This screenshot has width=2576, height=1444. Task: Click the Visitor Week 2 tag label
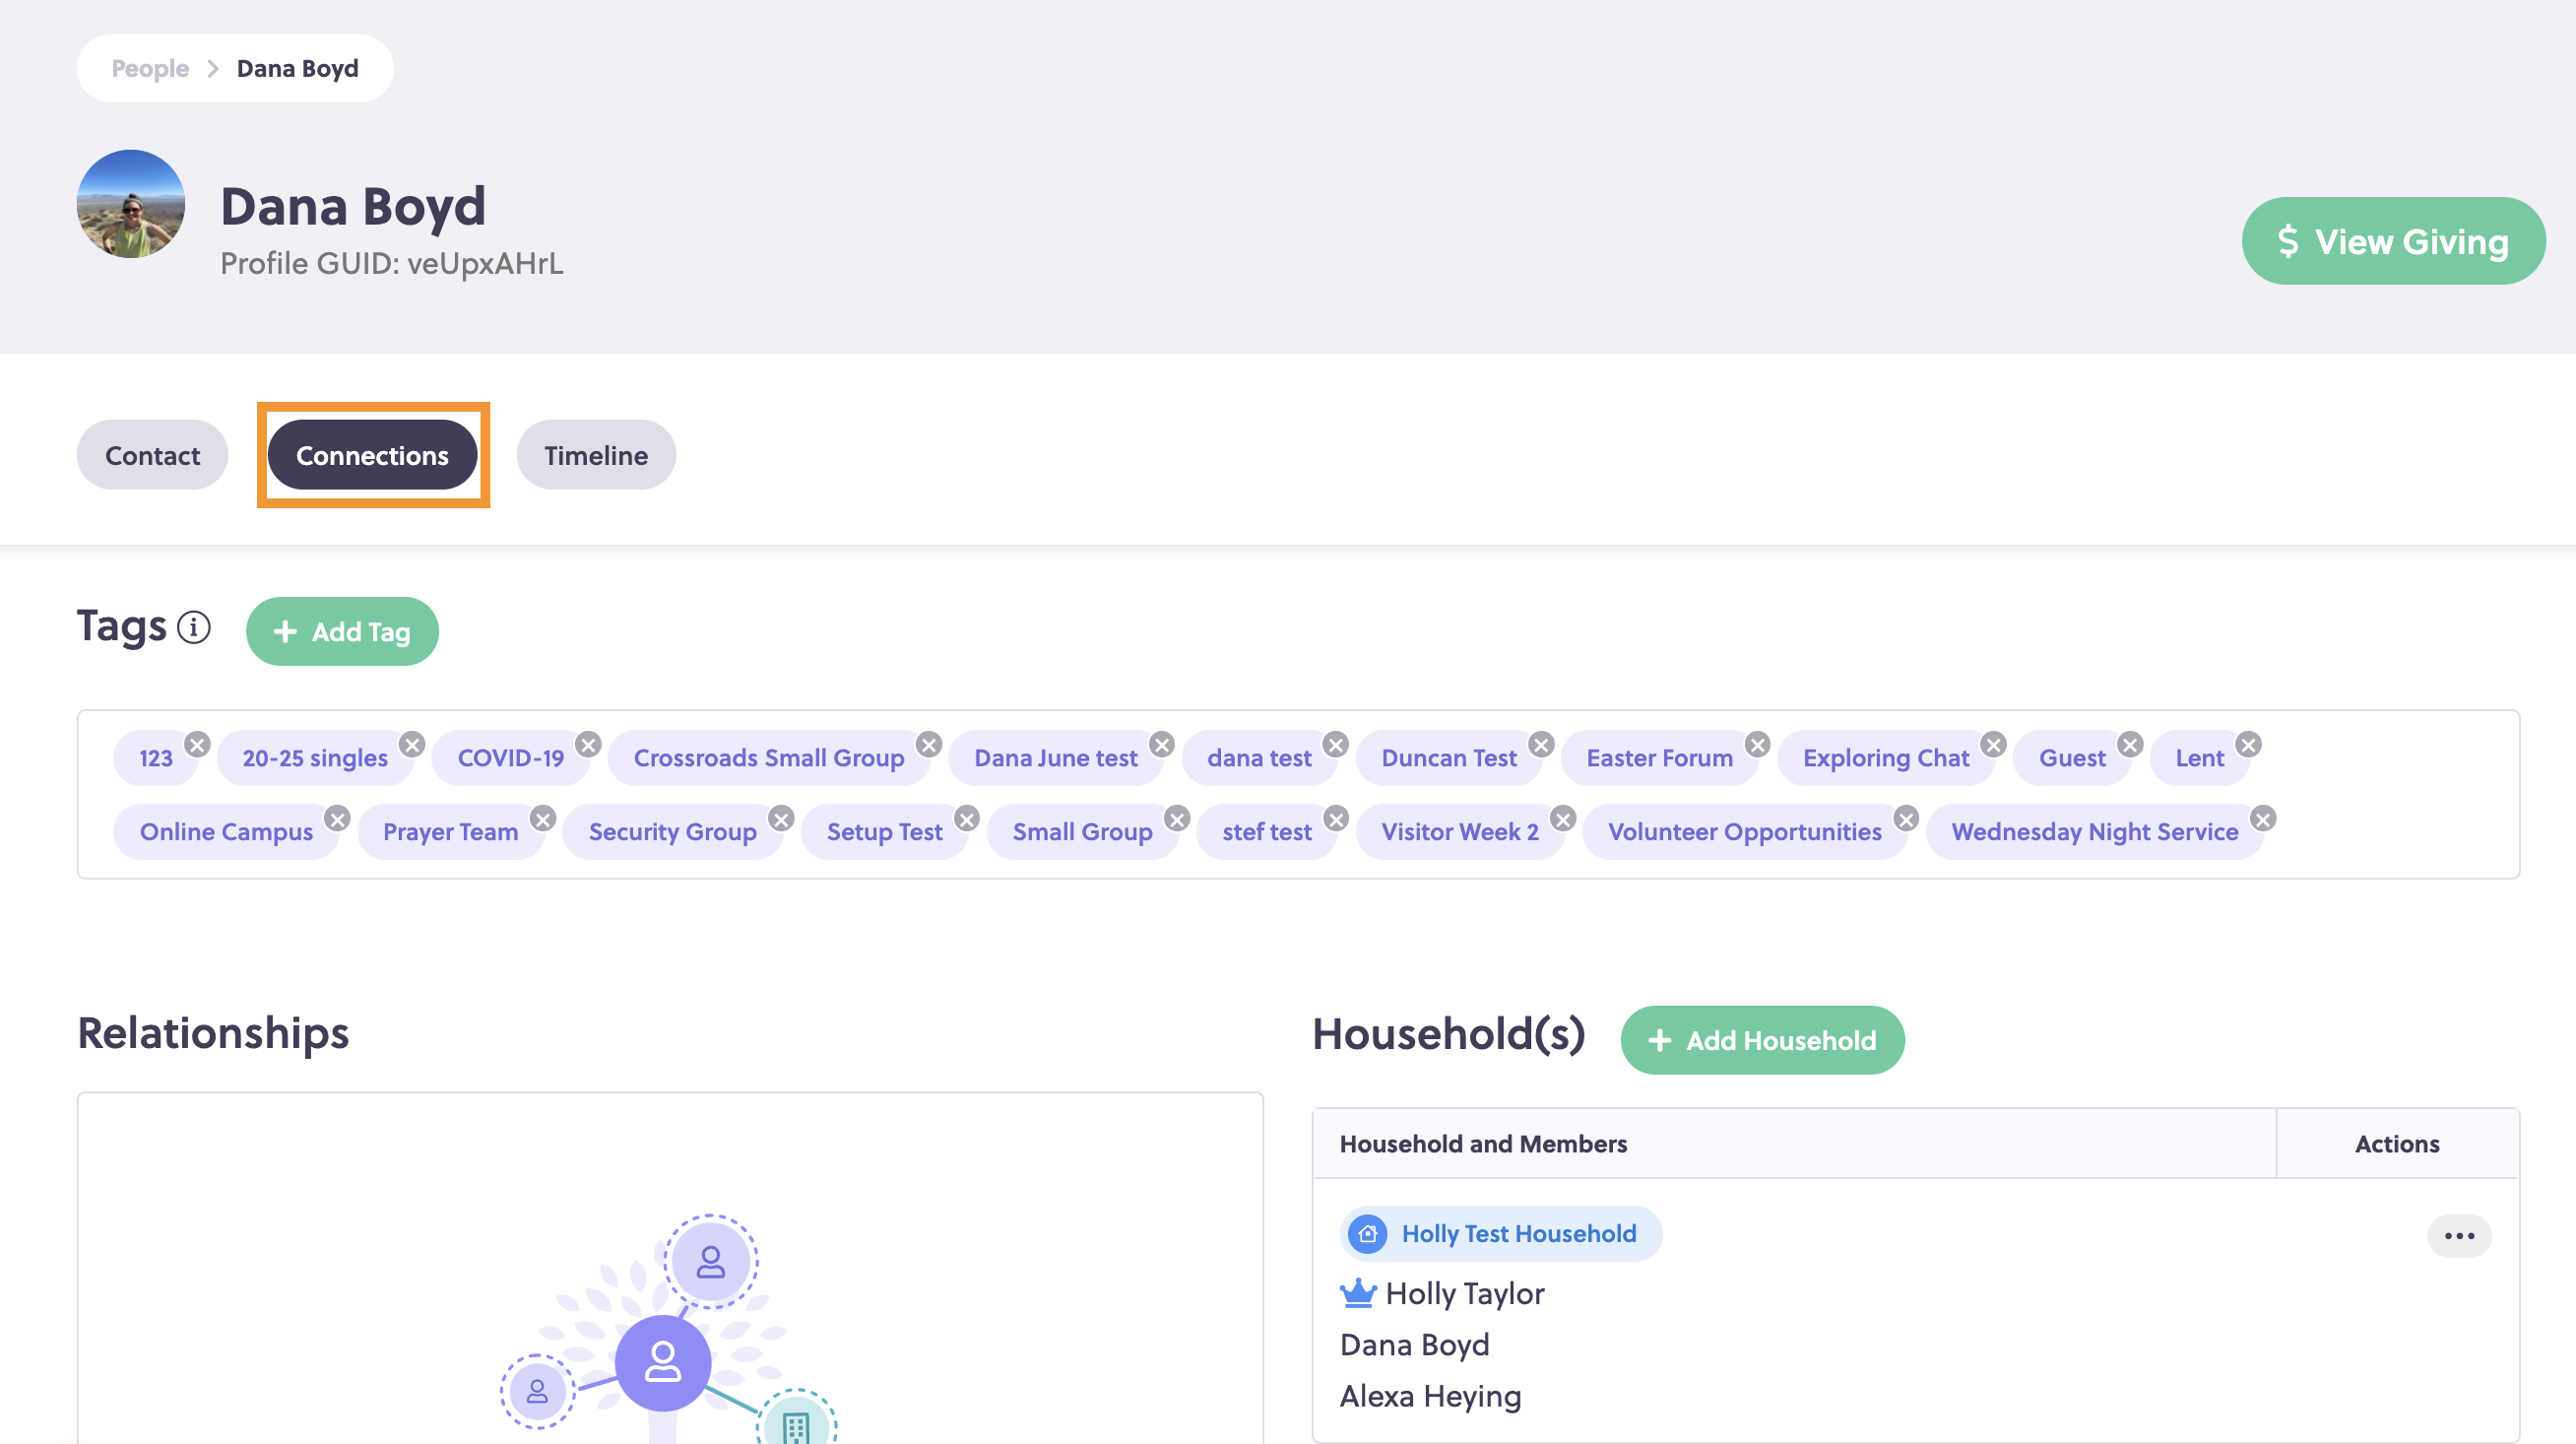1459,832
